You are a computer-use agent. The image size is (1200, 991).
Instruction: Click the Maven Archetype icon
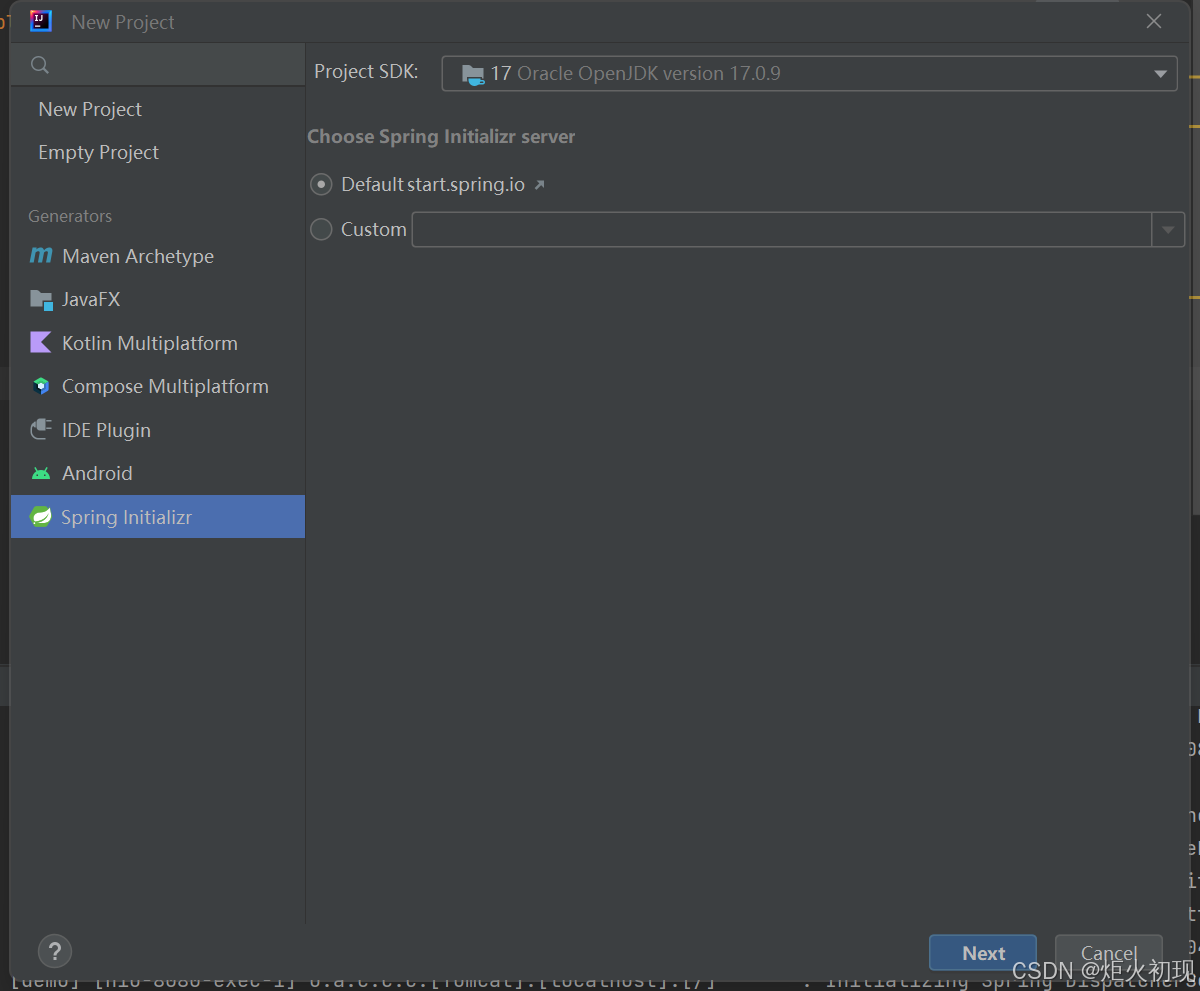[x=41, y=256]
